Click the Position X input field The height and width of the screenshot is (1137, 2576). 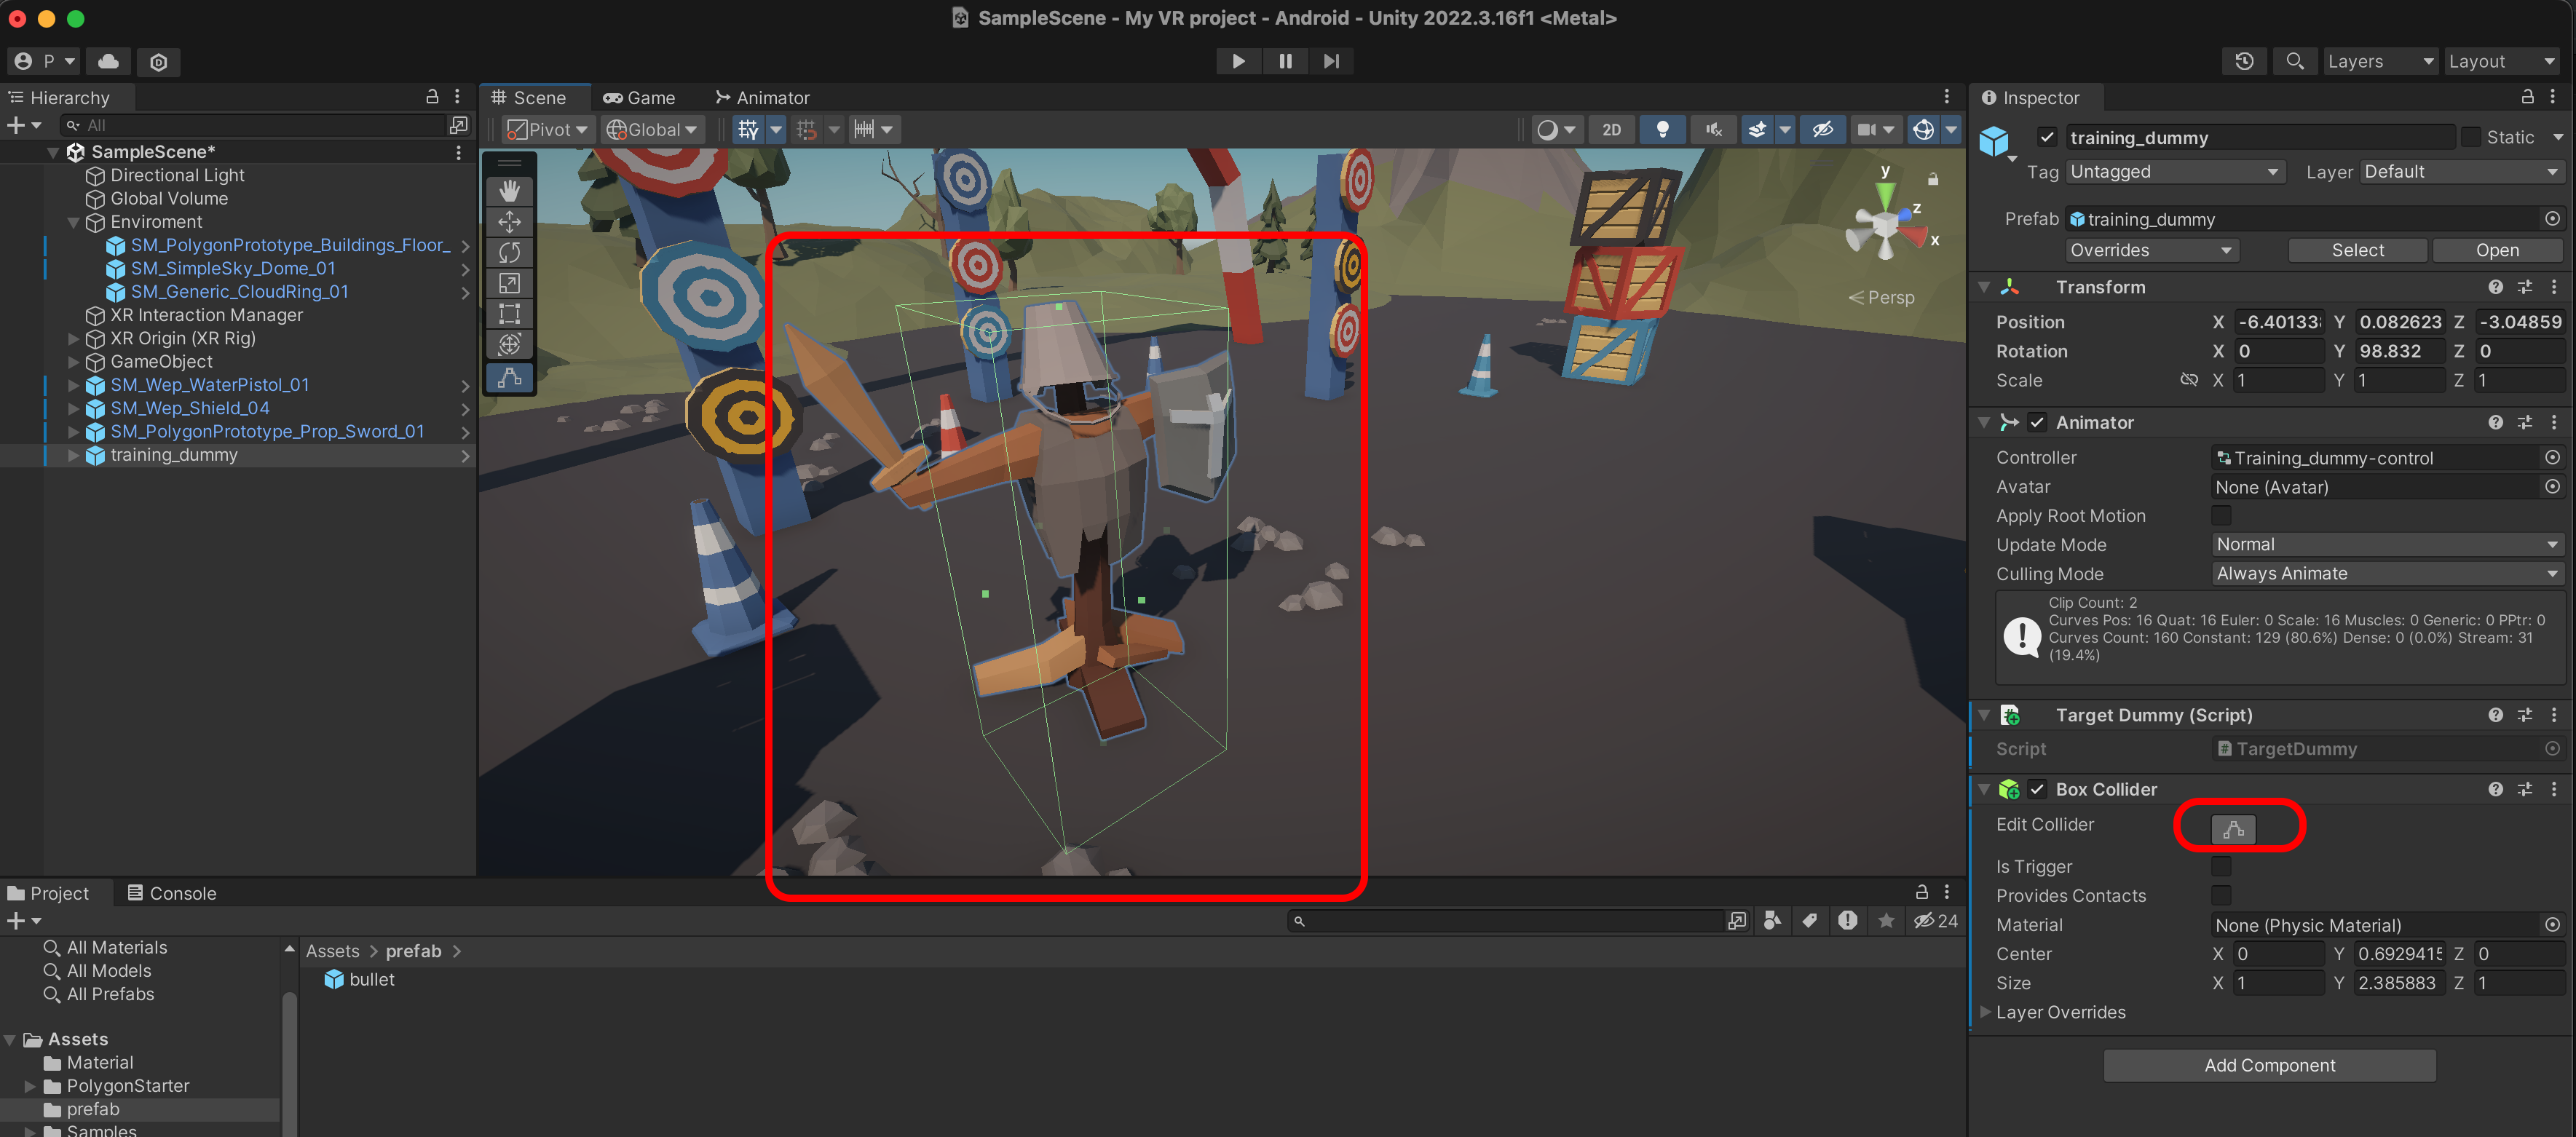click(2278, 321)
